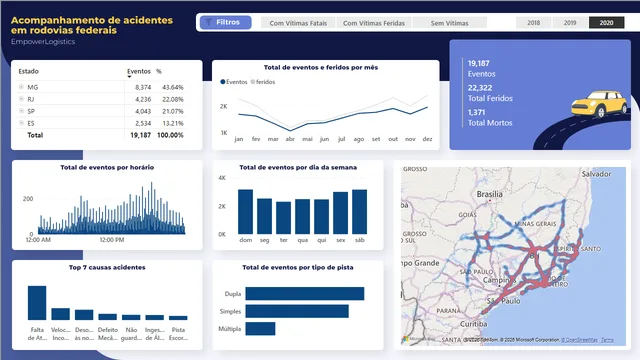Select the Dupla bar in pista chart
Viewport: 640px width, 360px height.
[x=304, y=293]
